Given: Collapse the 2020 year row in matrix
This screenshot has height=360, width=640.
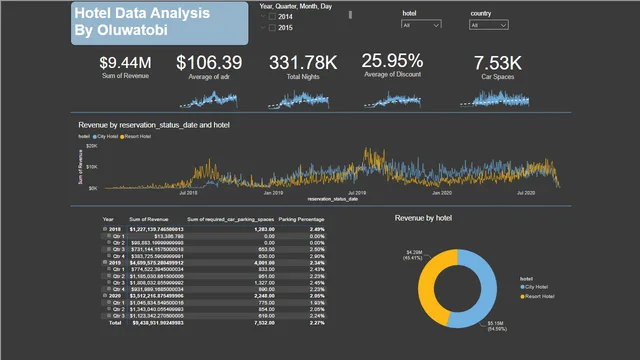Looking at the screenshot, I should click(105, 296).
